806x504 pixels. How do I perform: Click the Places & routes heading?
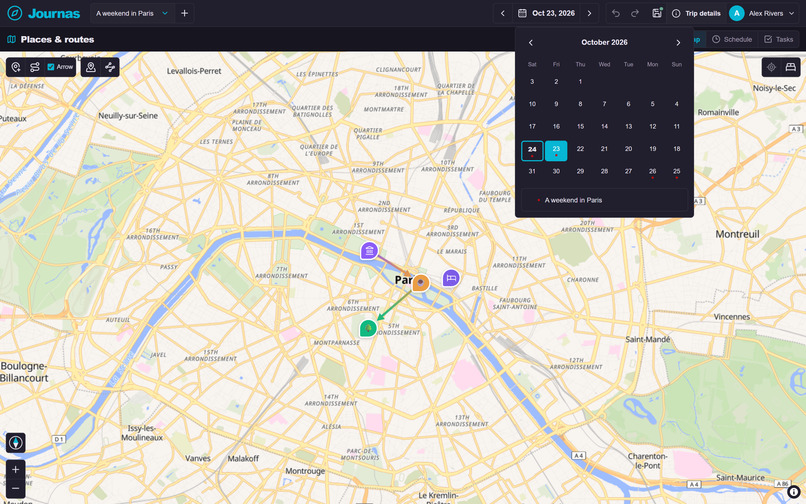click(57, 40)
